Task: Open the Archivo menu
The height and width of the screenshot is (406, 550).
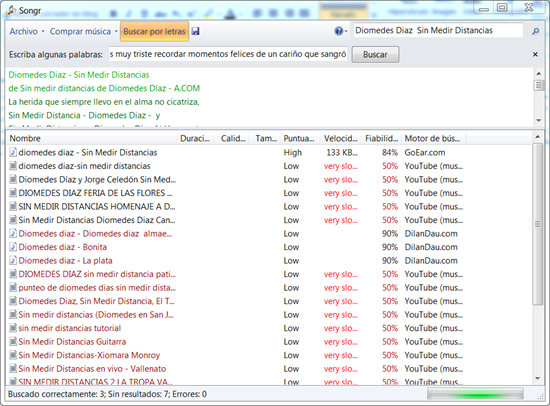Action: tap(27, 32)
